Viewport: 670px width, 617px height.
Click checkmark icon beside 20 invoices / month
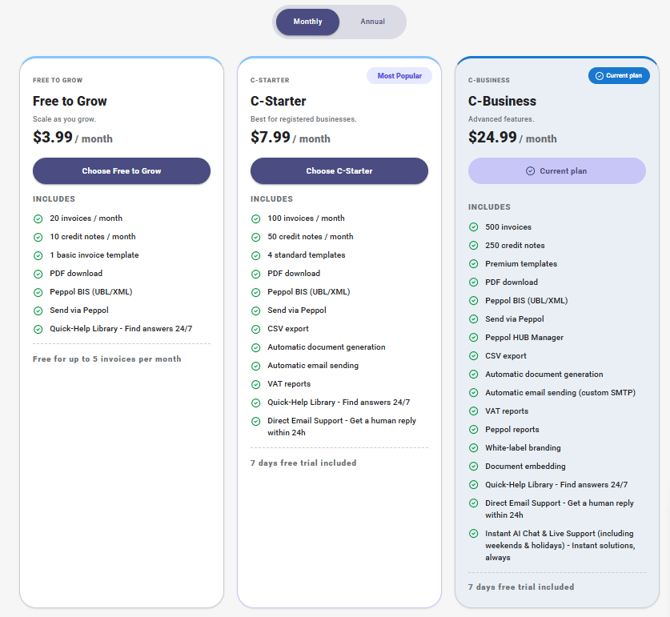38,218
